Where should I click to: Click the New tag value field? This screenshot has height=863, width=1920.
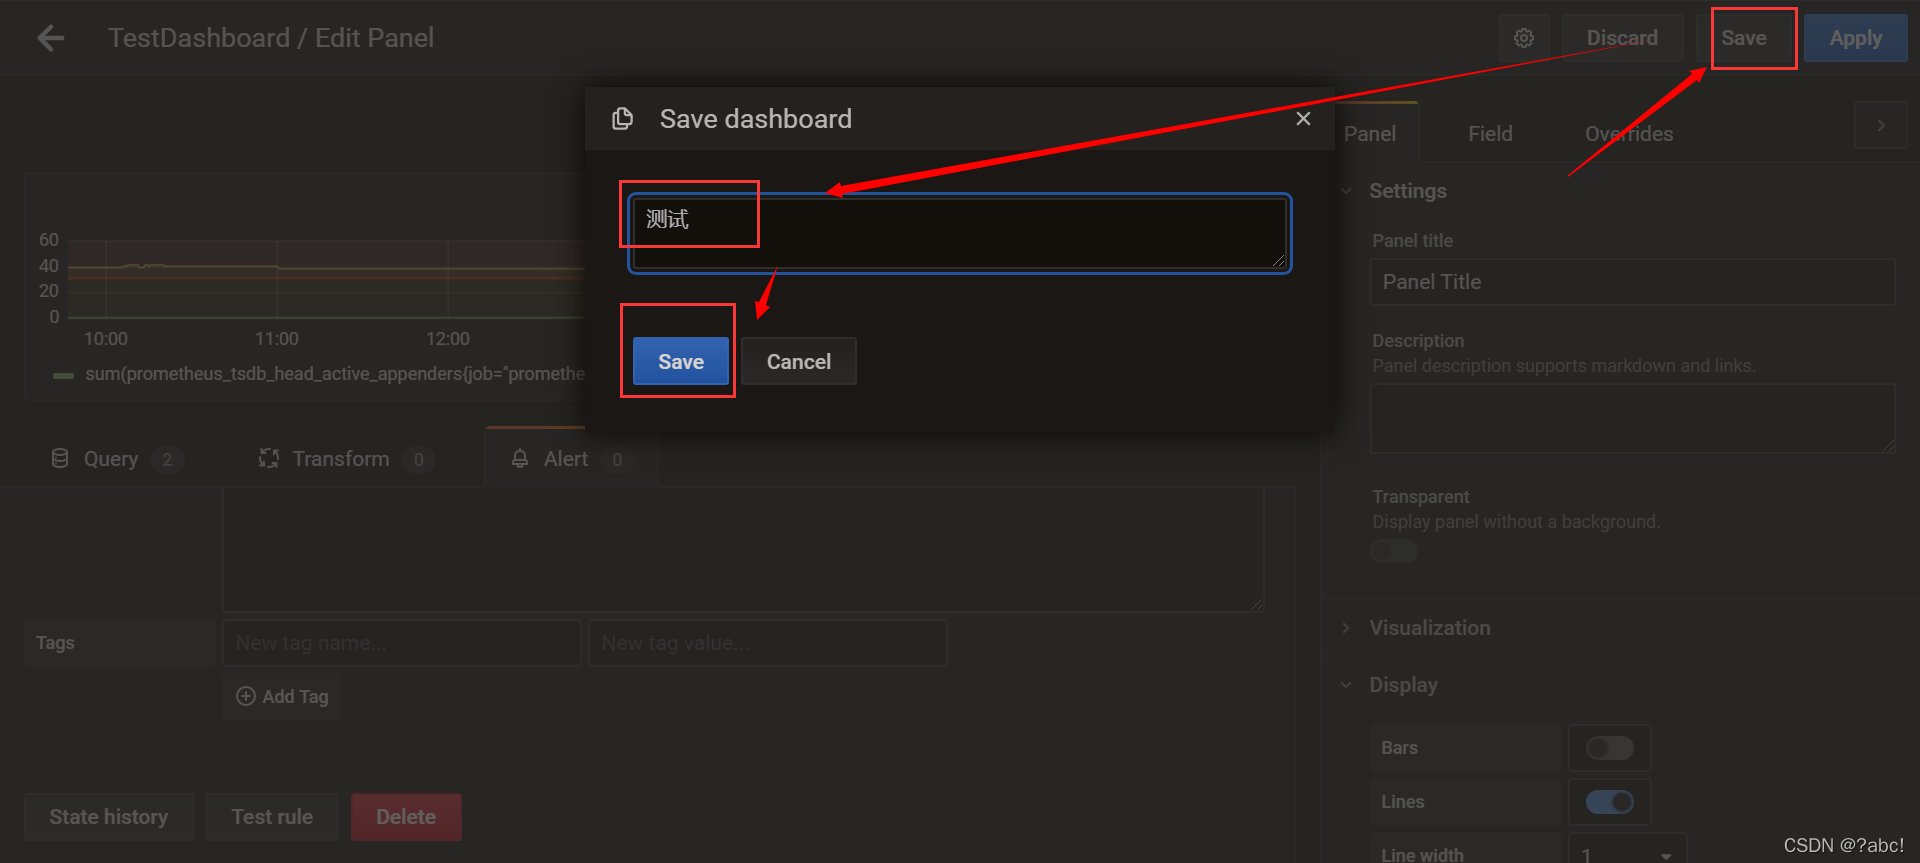[x=768, y=643]
